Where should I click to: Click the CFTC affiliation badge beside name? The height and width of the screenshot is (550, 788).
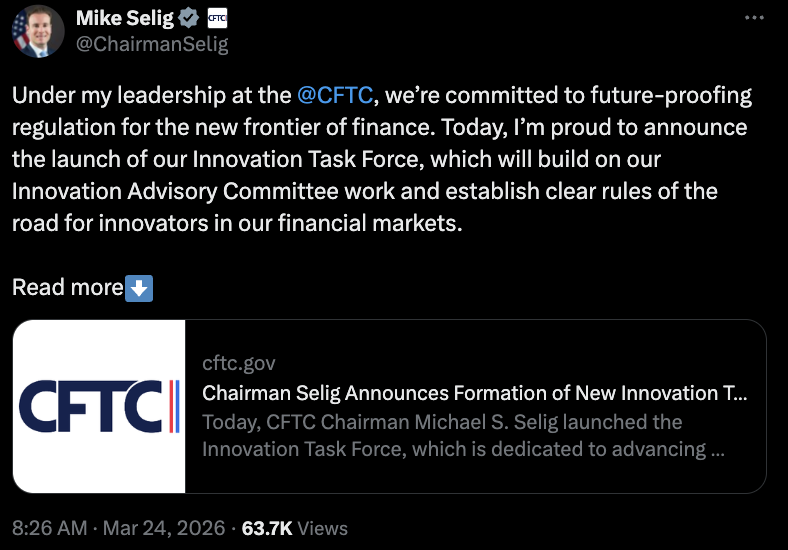(x=216, y=18)
